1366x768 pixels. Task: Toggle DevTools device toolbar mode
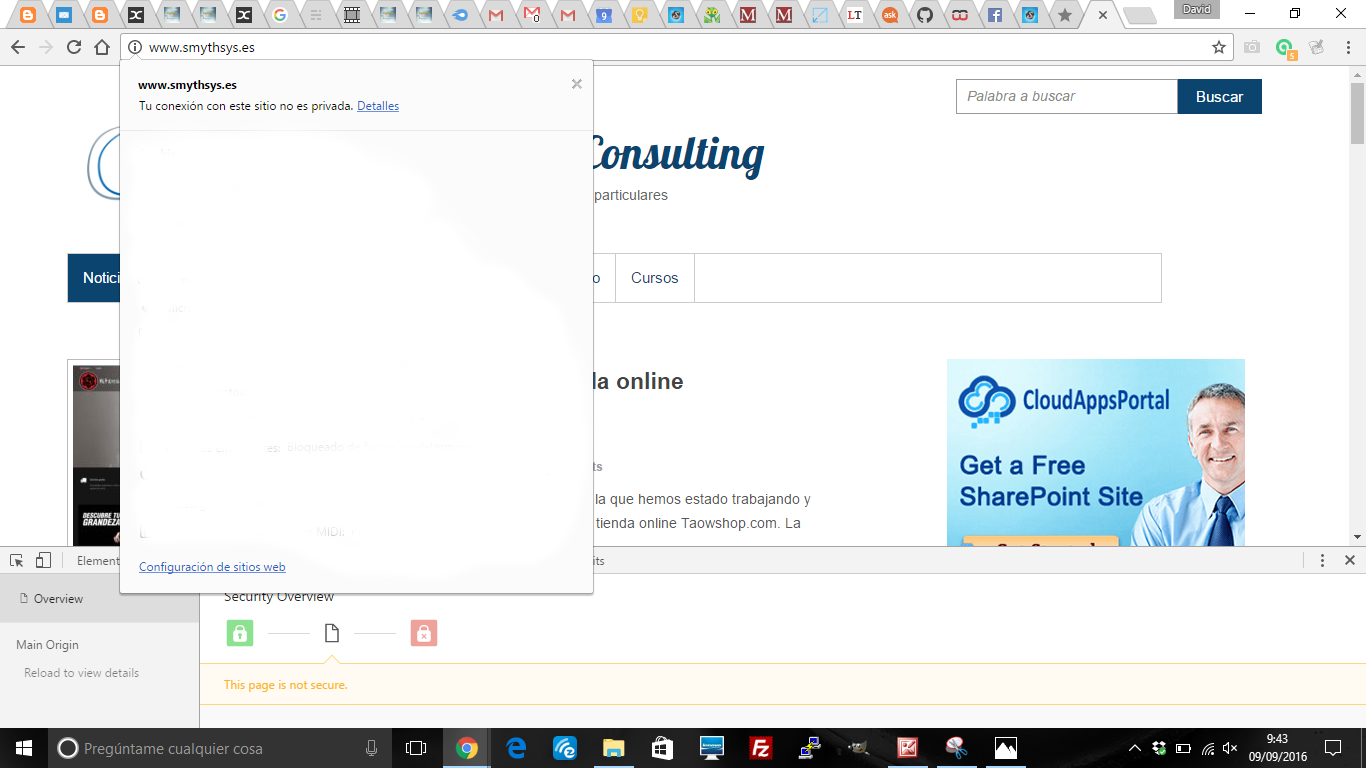tap(43, 561)
